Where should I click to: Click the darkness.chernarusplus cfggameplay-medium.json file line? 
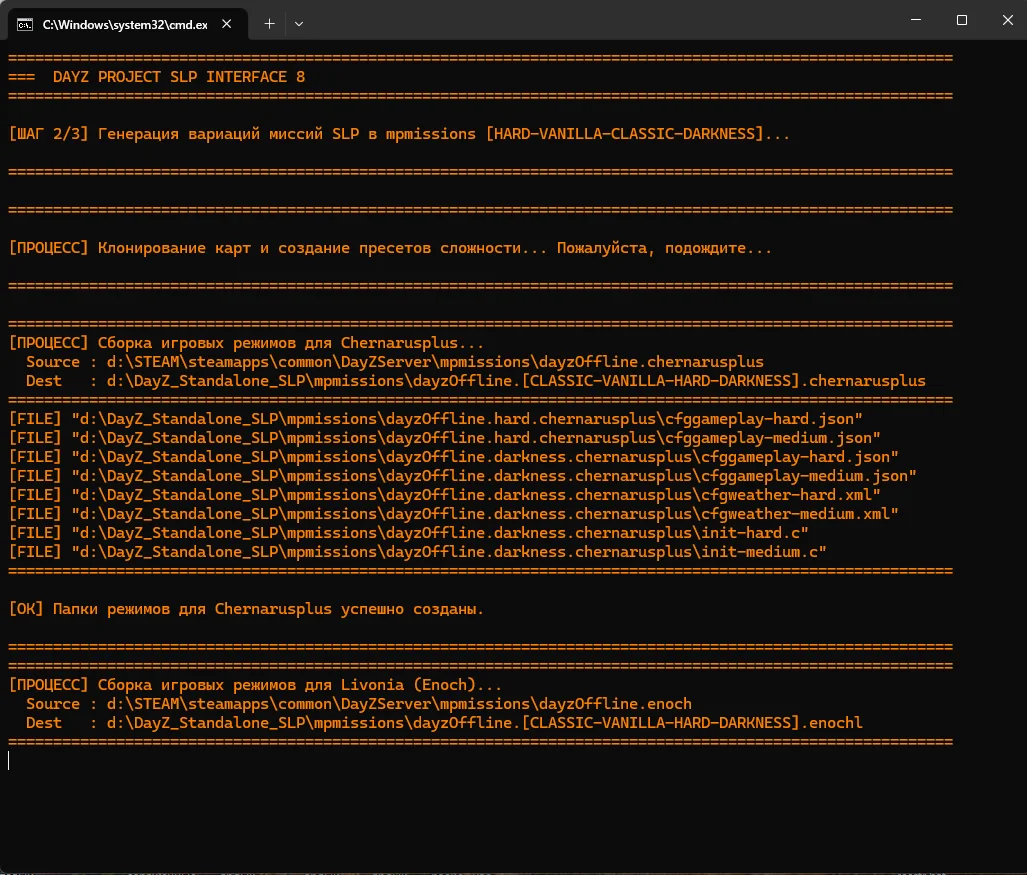click(462, 476)
